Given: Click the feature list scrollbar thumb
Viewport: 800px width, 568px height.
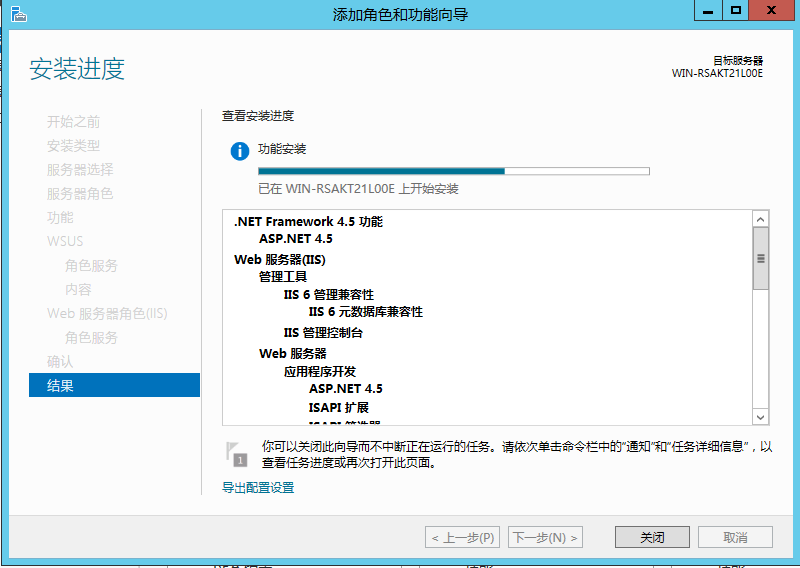Looking at the screenshot, I should [760, 259].
